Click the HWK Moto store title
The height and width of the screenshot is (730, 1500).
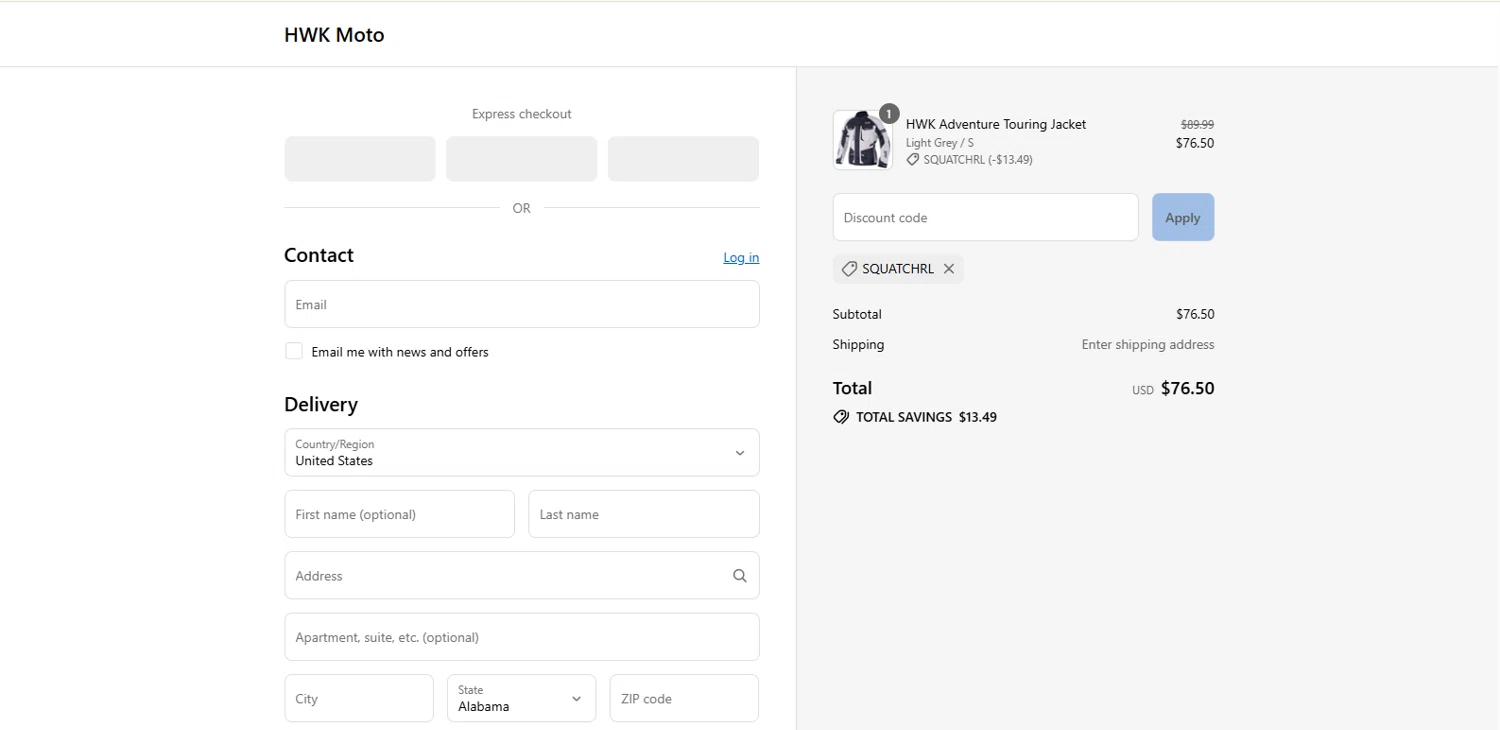pyautogui.click(x=334, y=35)
